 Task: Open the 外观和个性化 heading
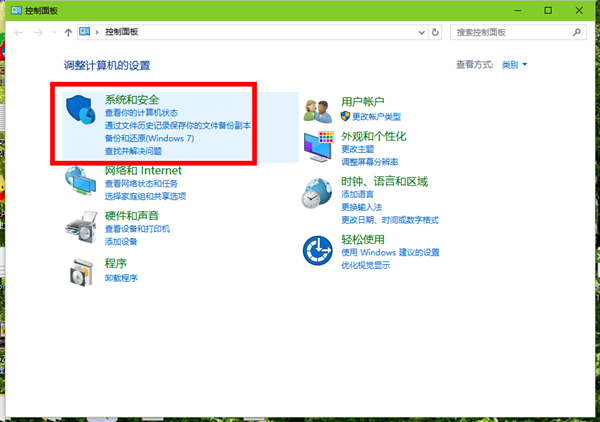[373, 136]
